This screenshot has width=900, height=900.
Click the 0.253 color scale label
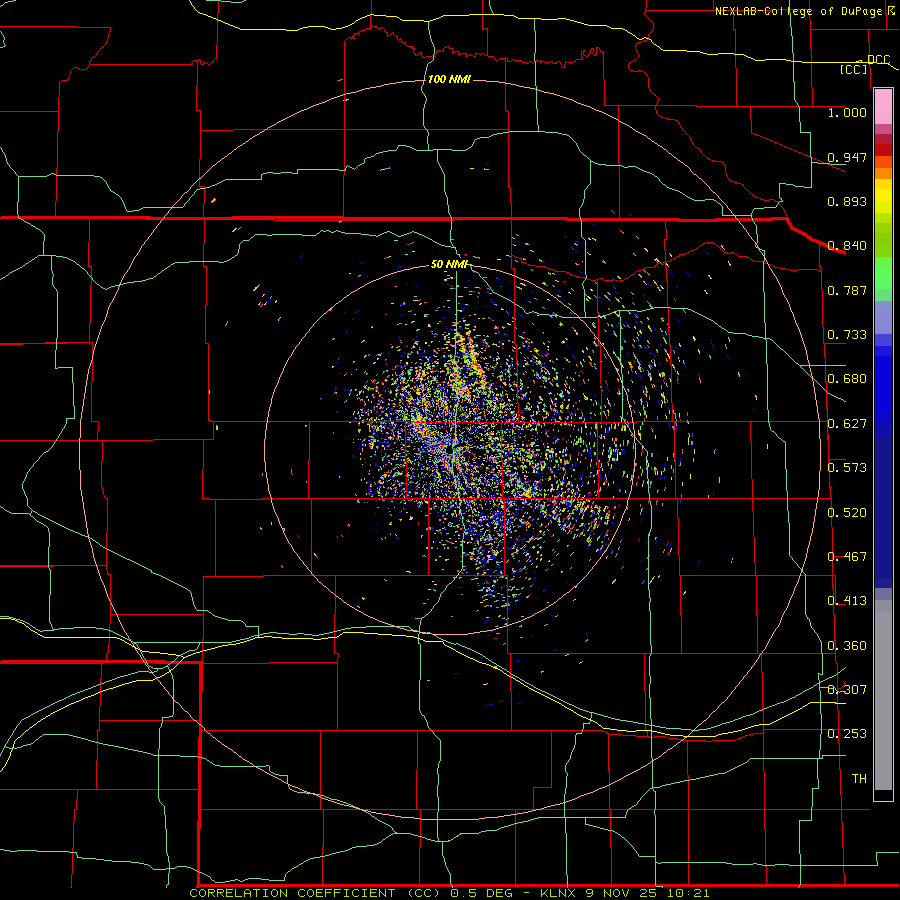click(847, 734)
